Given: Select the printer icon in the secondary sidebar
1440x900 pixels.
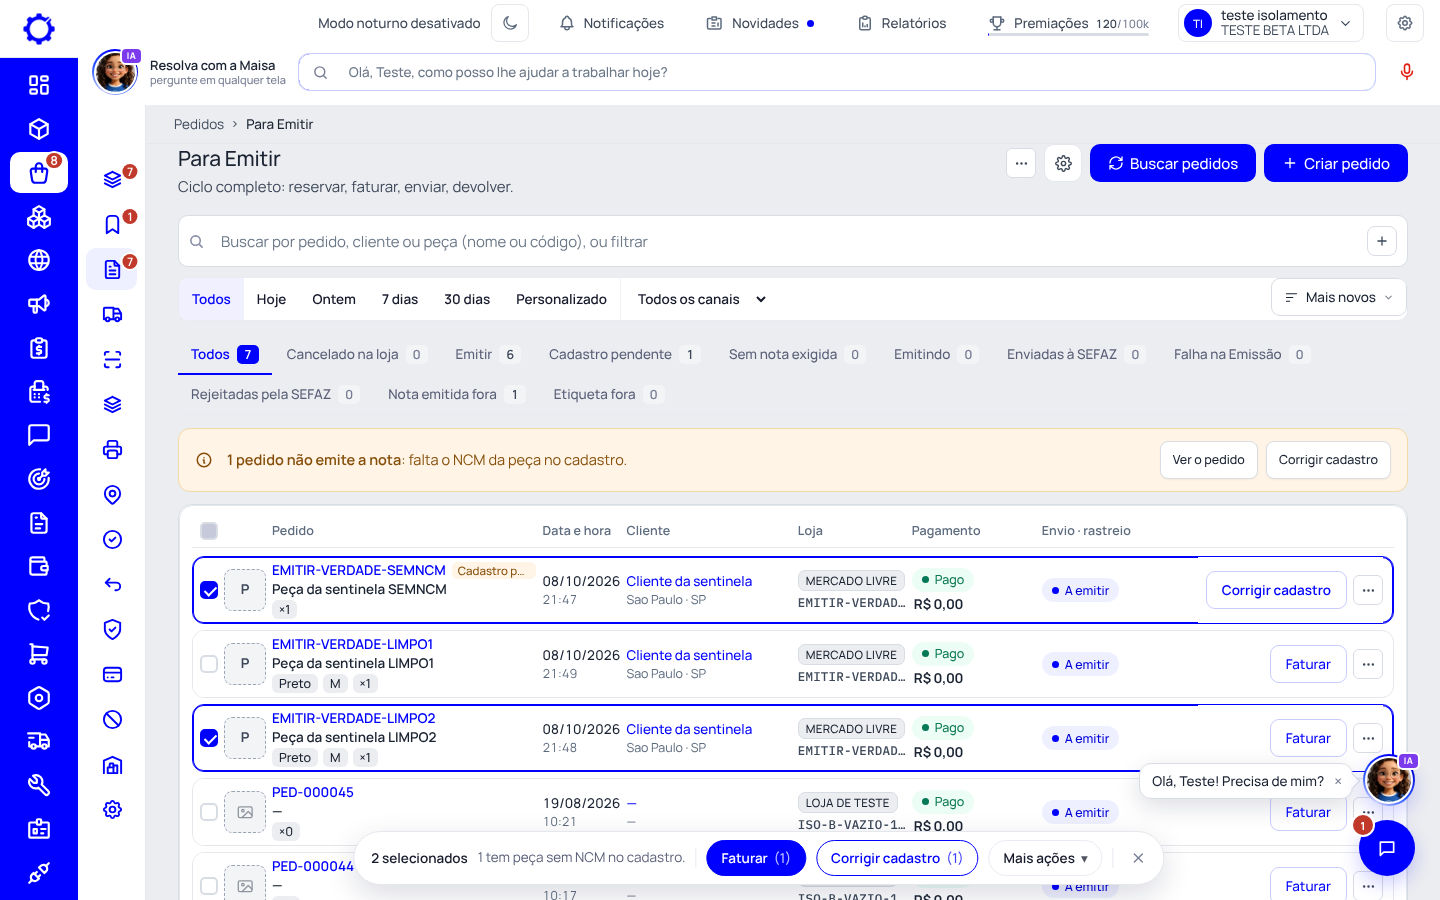Looking at the screenshot, I should [113, 449].
